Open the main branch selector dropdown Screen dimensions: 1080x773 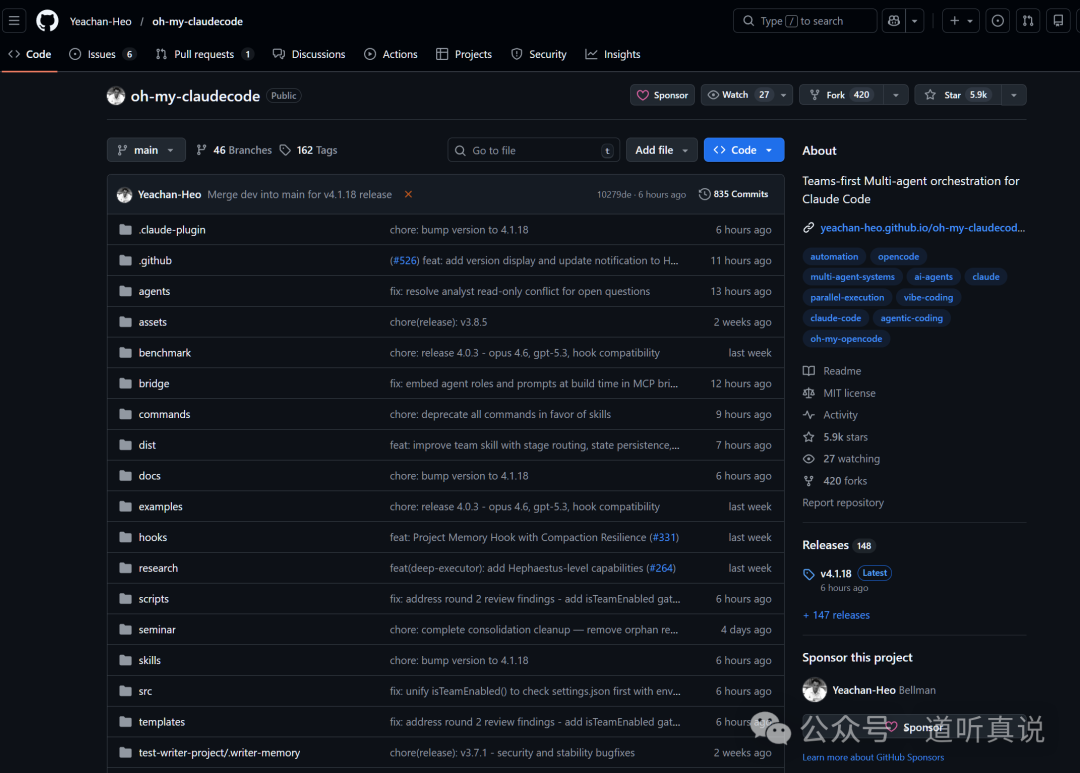(146, 149)
